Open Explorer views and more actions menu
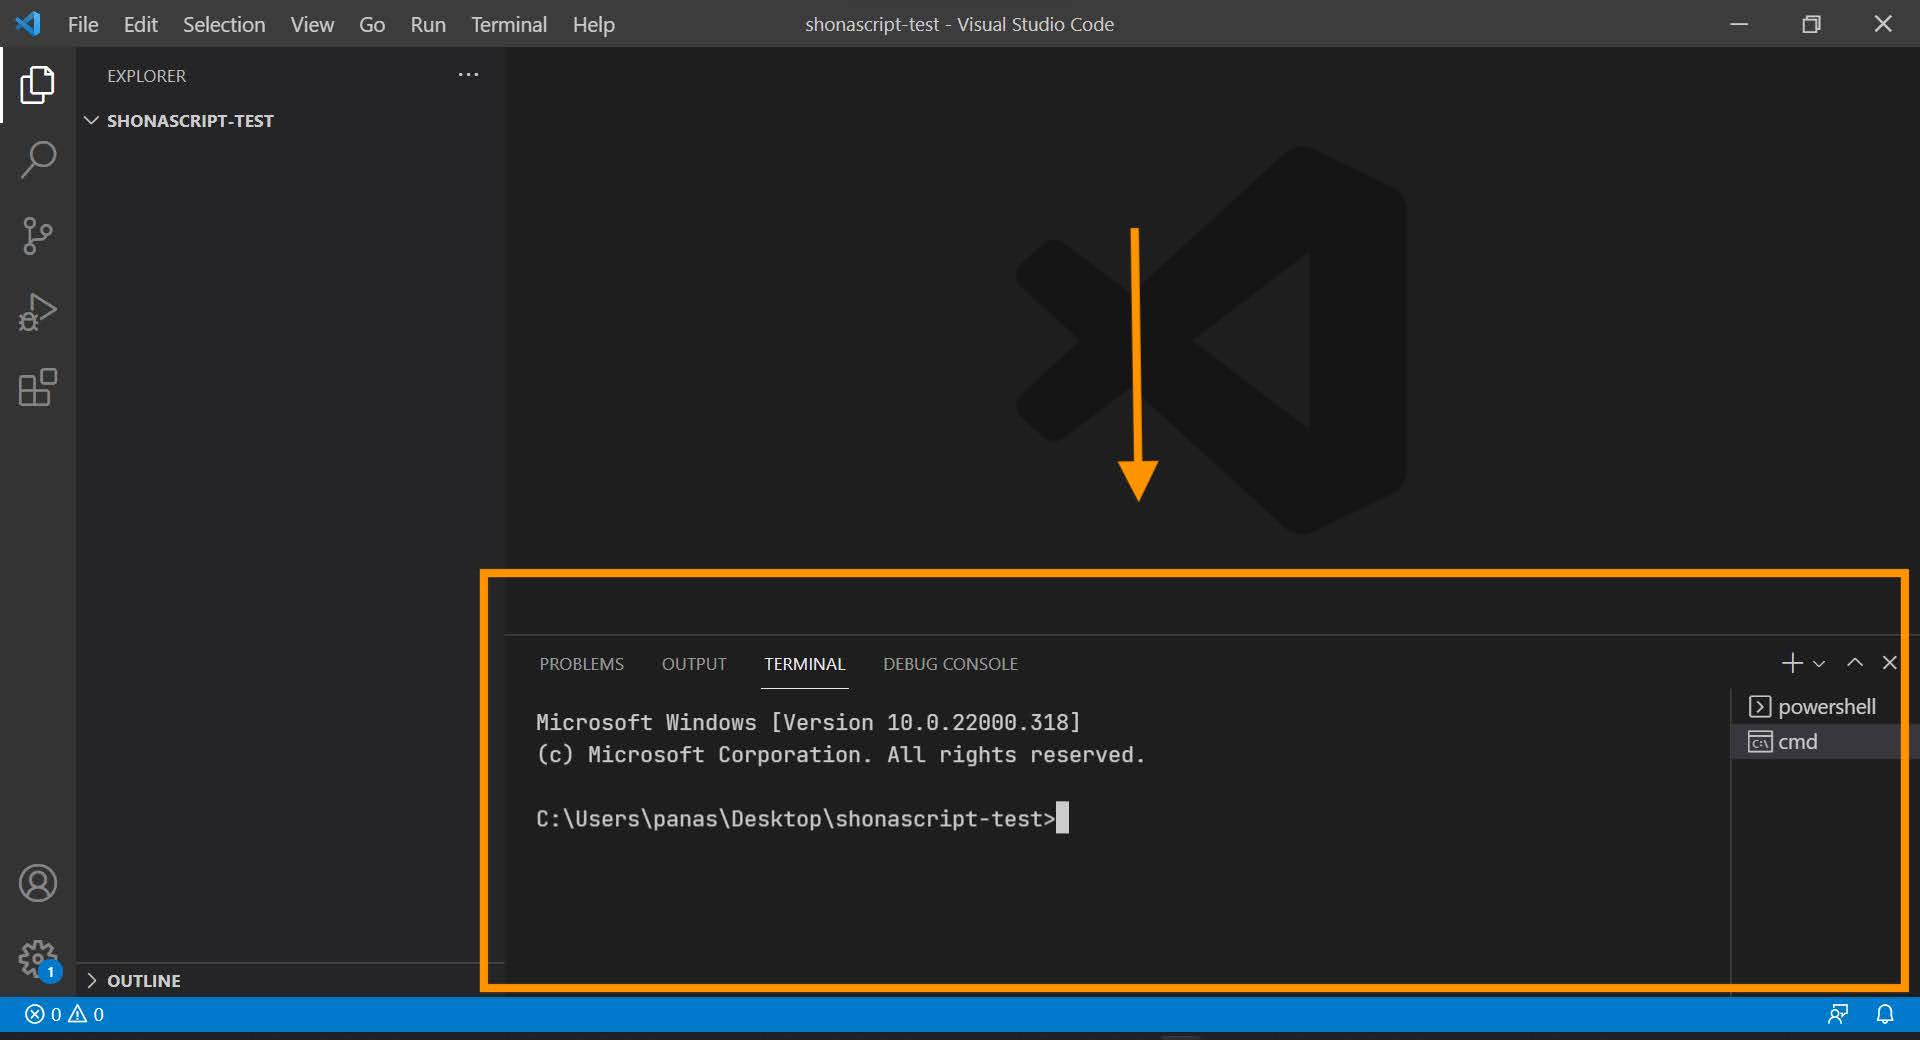The width and height of the screenshot is (1920, 1040). point(468,75)
